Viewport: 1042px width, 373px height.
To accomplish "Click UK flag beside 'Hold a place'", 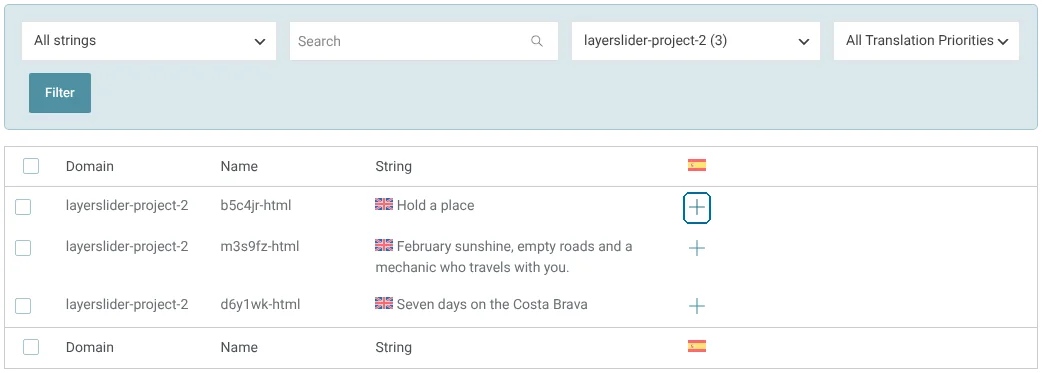I will pos(384,205).
